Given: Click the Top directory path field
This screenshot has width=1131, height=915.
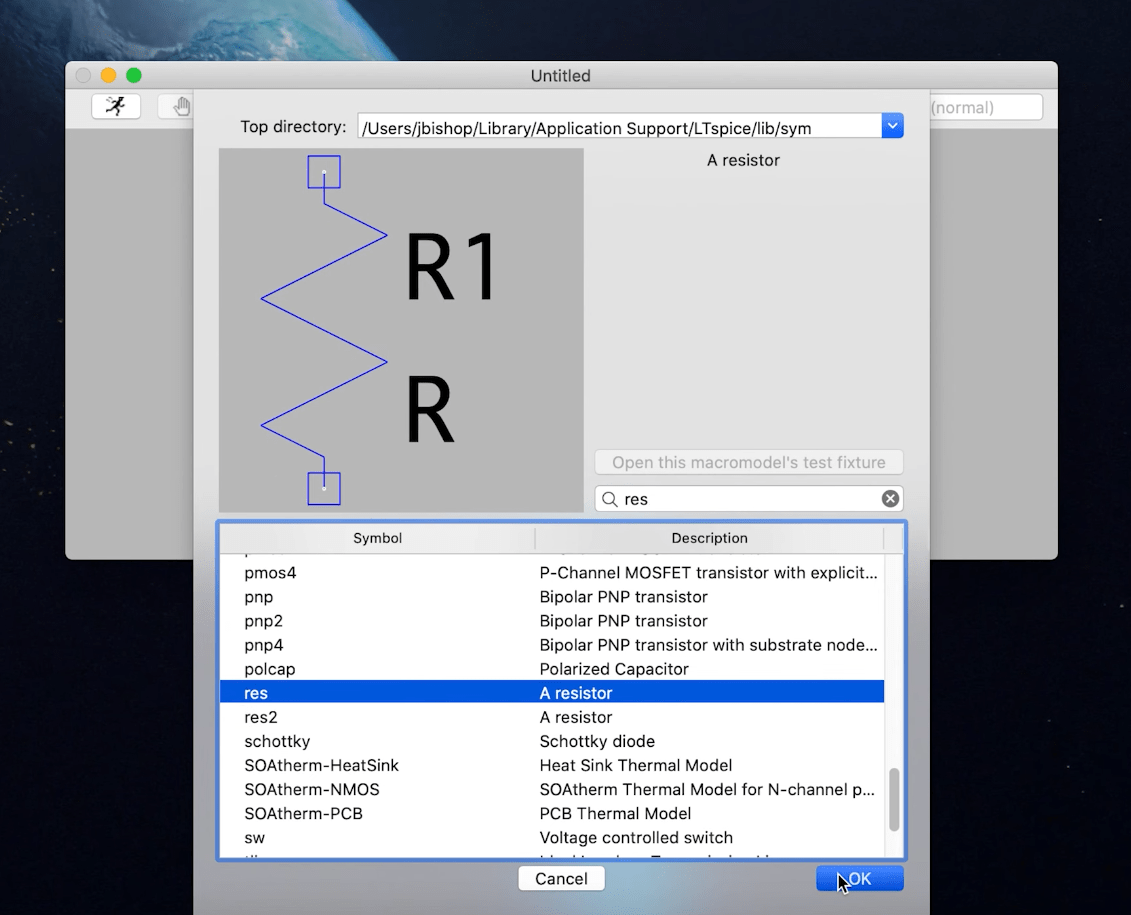Looking at the screenshot, I should click(x=620, y=126).
